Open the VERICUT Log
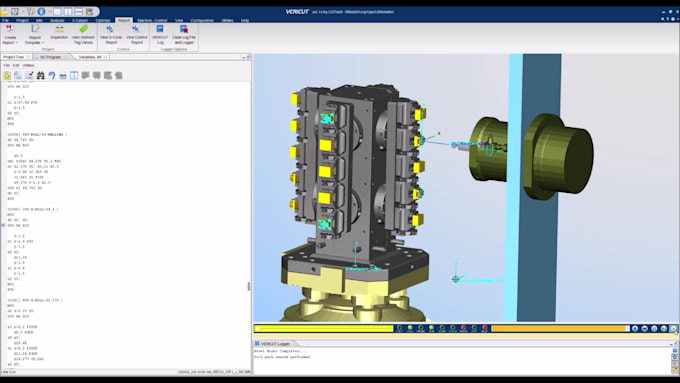 (x=160, y=34)
